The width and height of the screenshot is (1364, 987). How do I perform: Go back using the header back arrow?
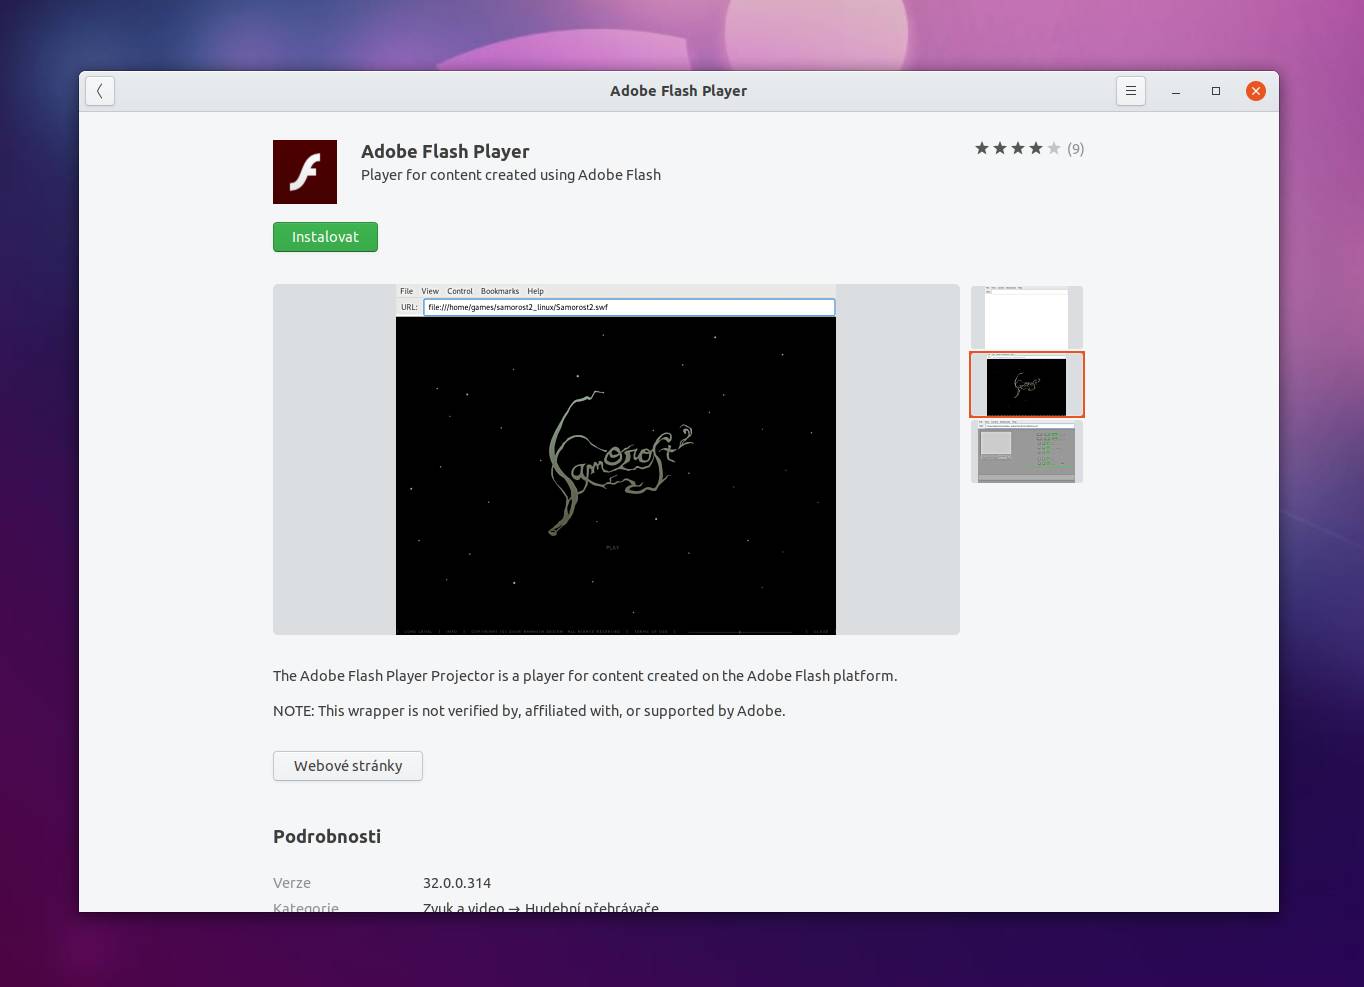pyautogui.click(x=100, y=91)
